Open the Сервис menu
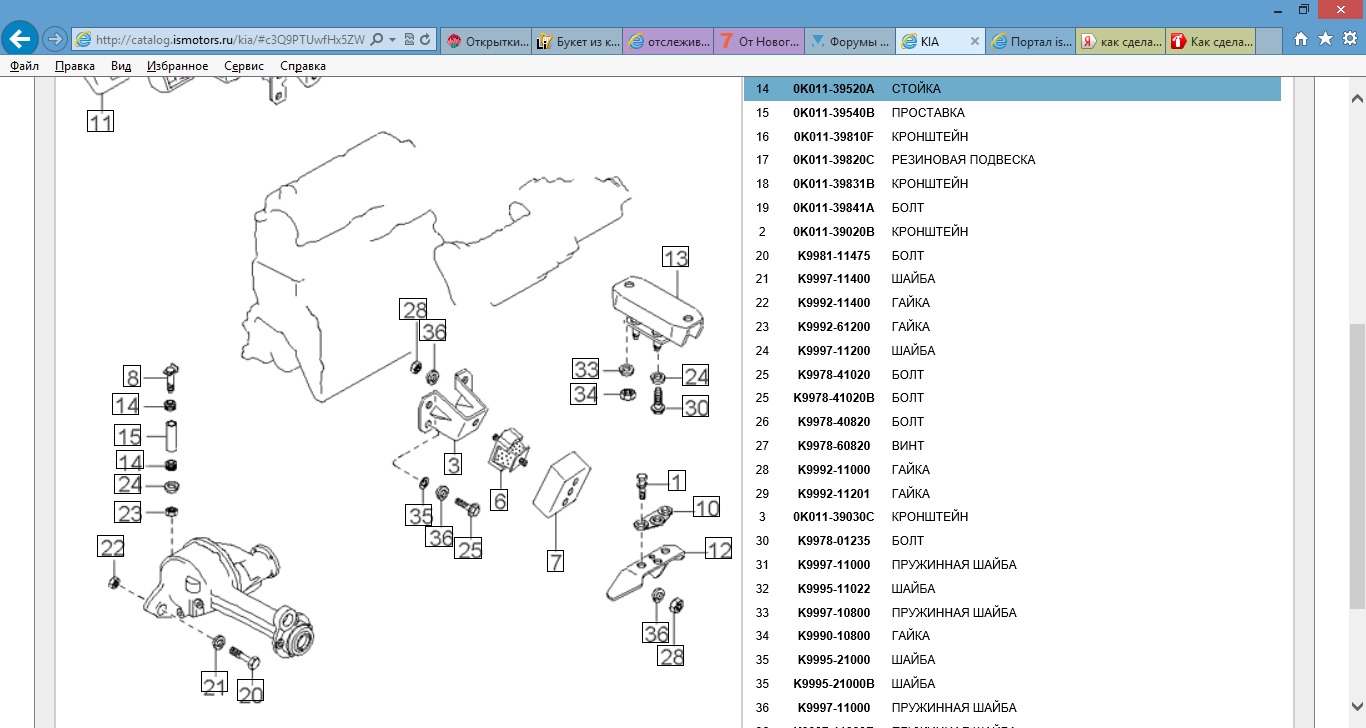 (244, 66)
